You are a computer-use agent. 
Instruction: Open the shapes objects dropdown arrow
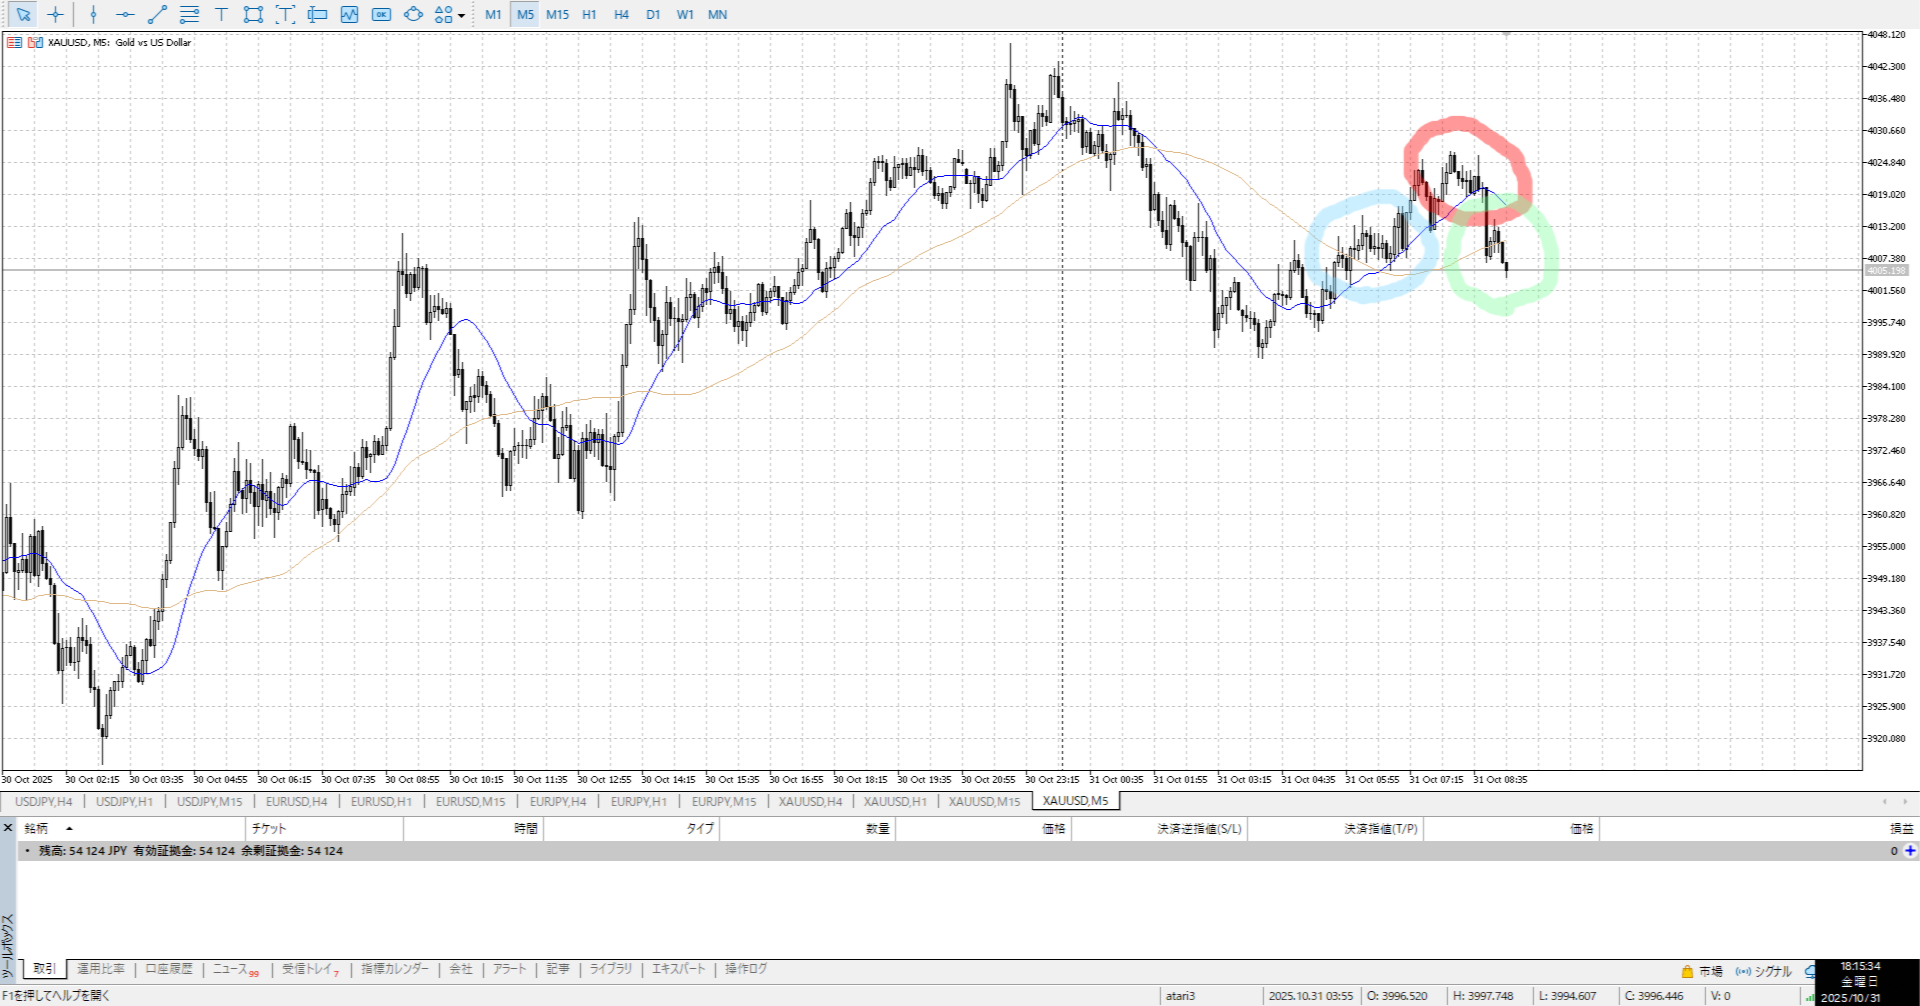click(x=461, y=16)
